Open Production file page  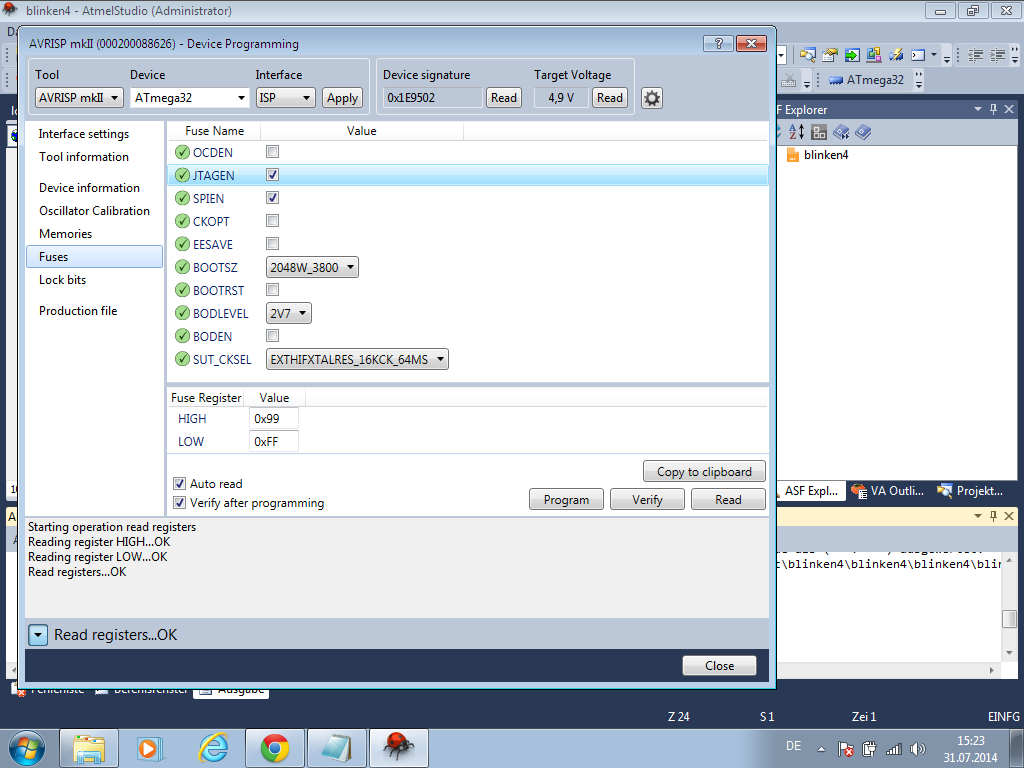pyautogui.click(x=78, y=311)
